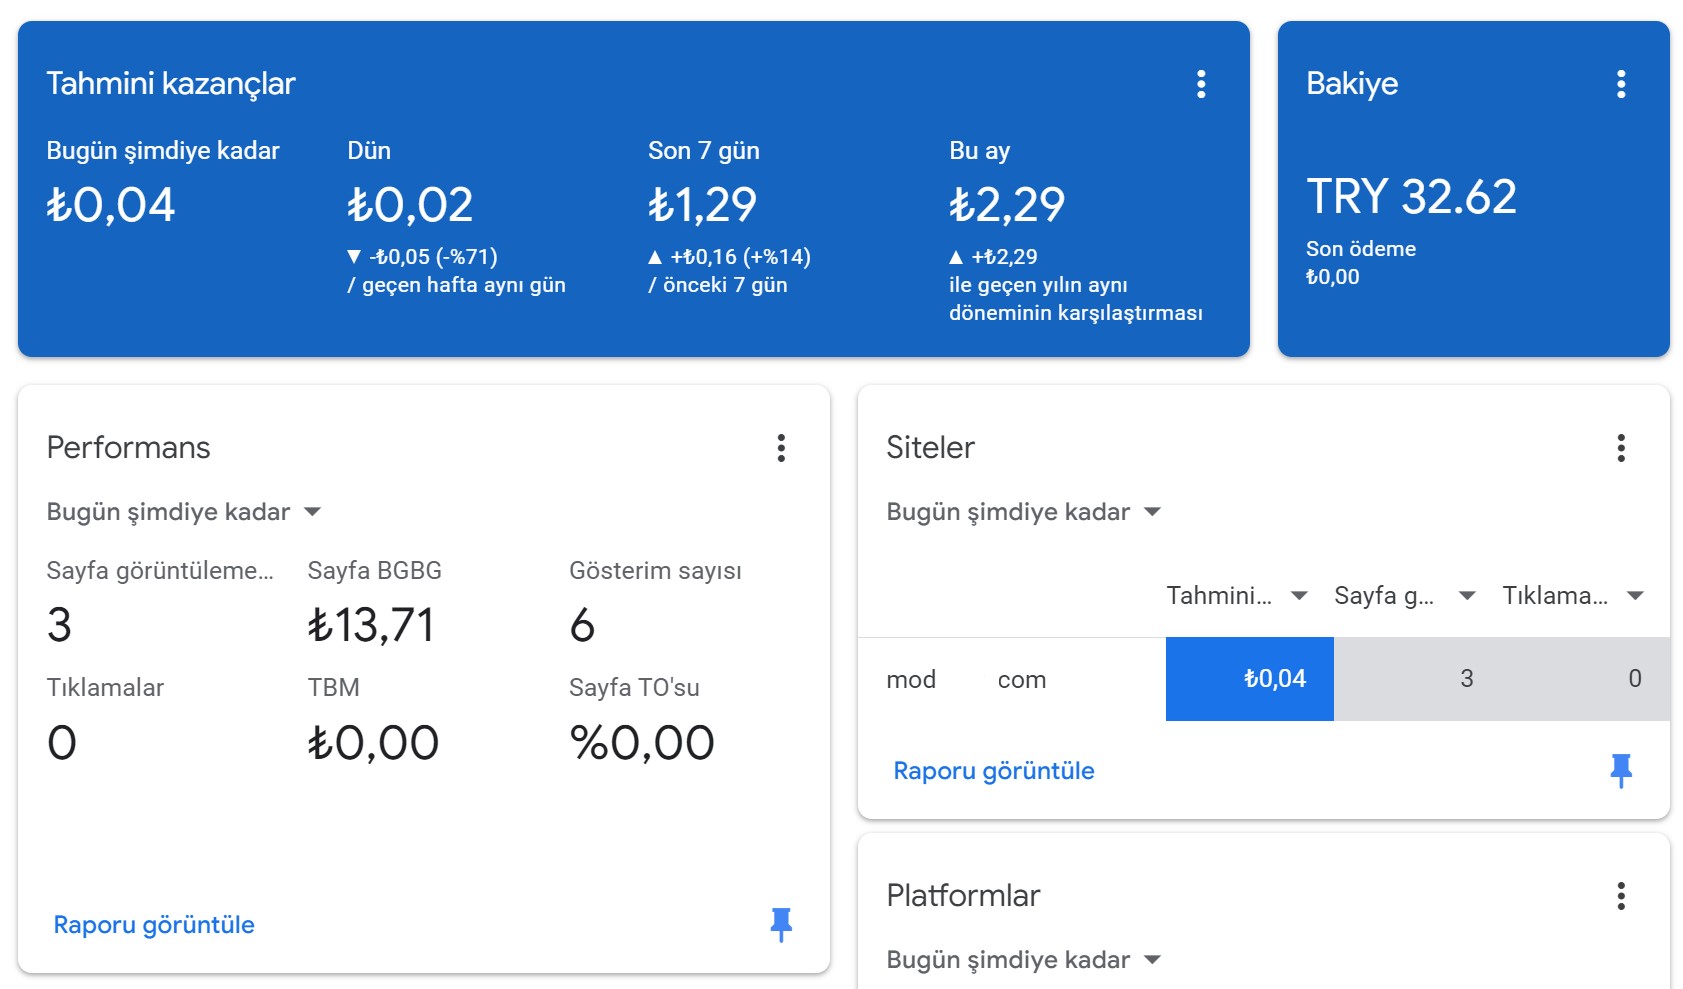Expand the Platformlar date range dropdown

(1024, 960)
